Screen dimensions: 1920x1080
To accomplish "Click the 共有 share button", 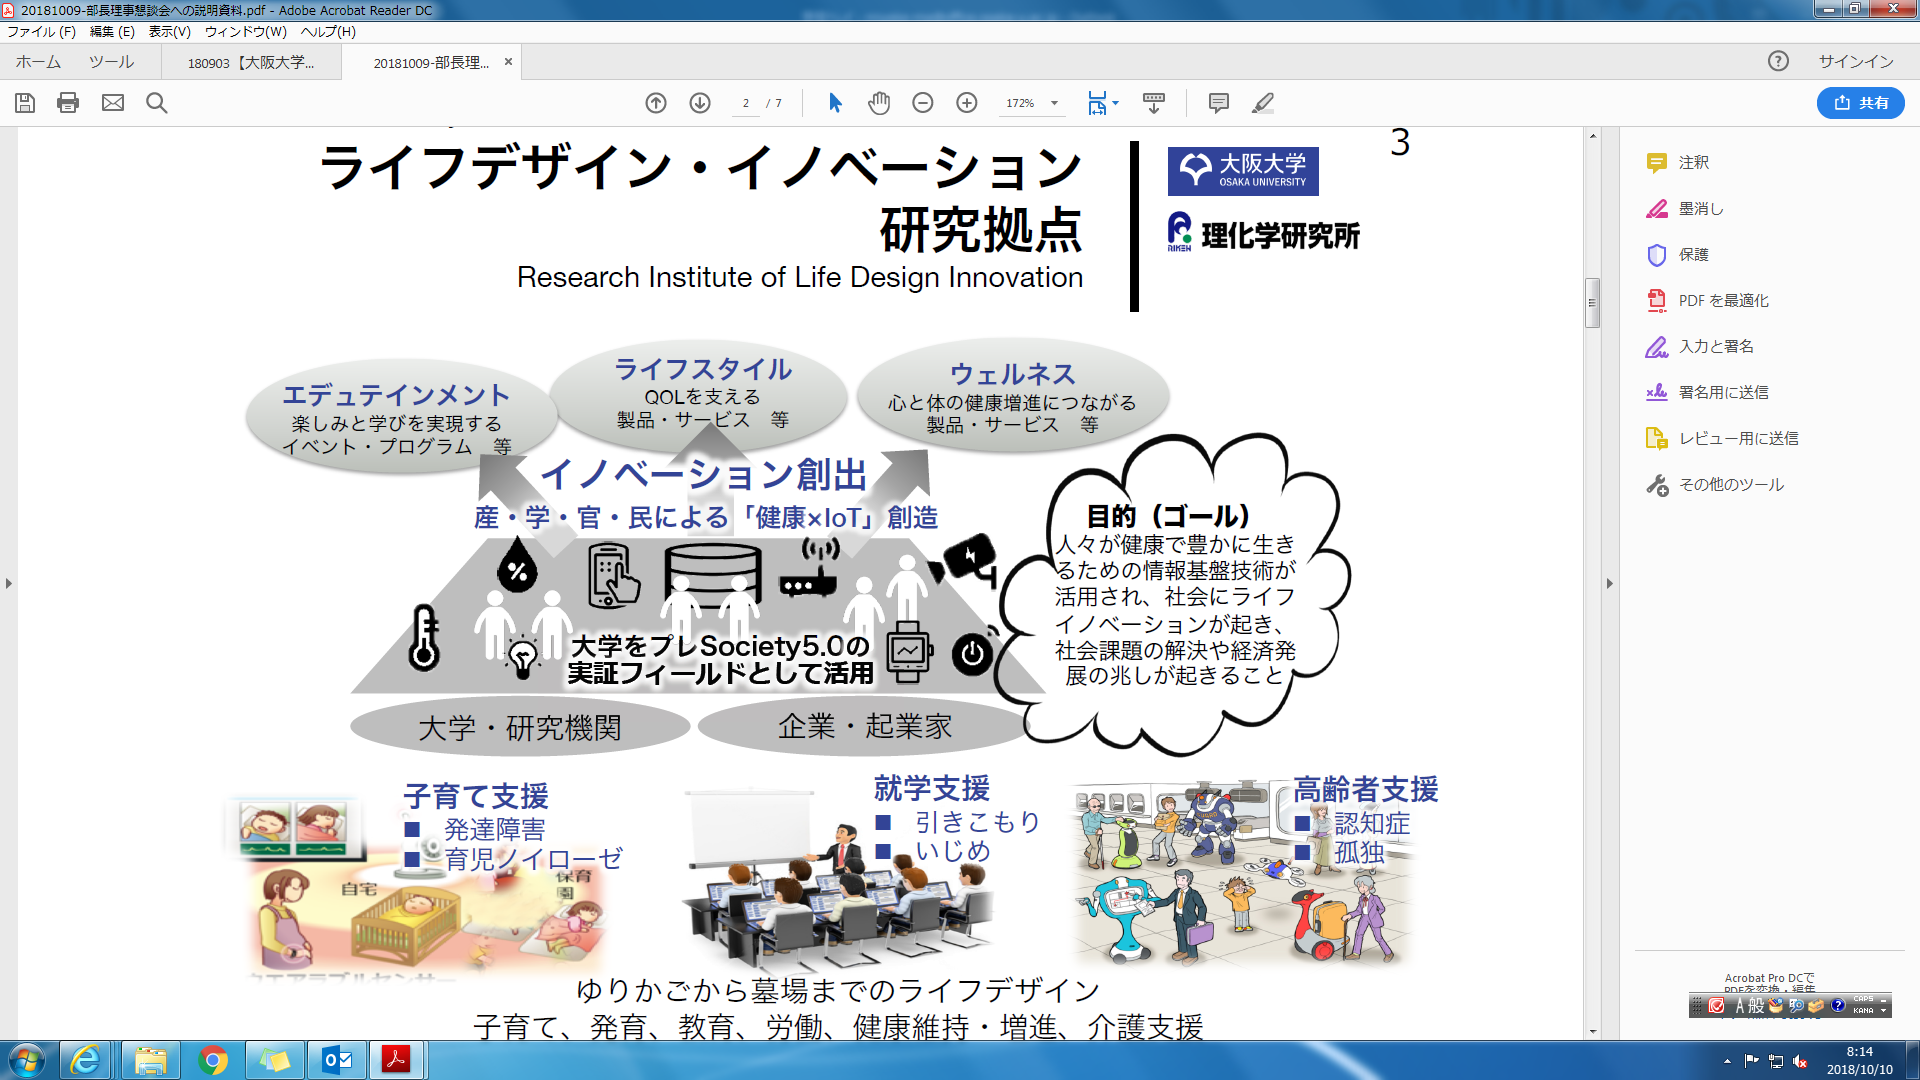I will point(1860,103).
